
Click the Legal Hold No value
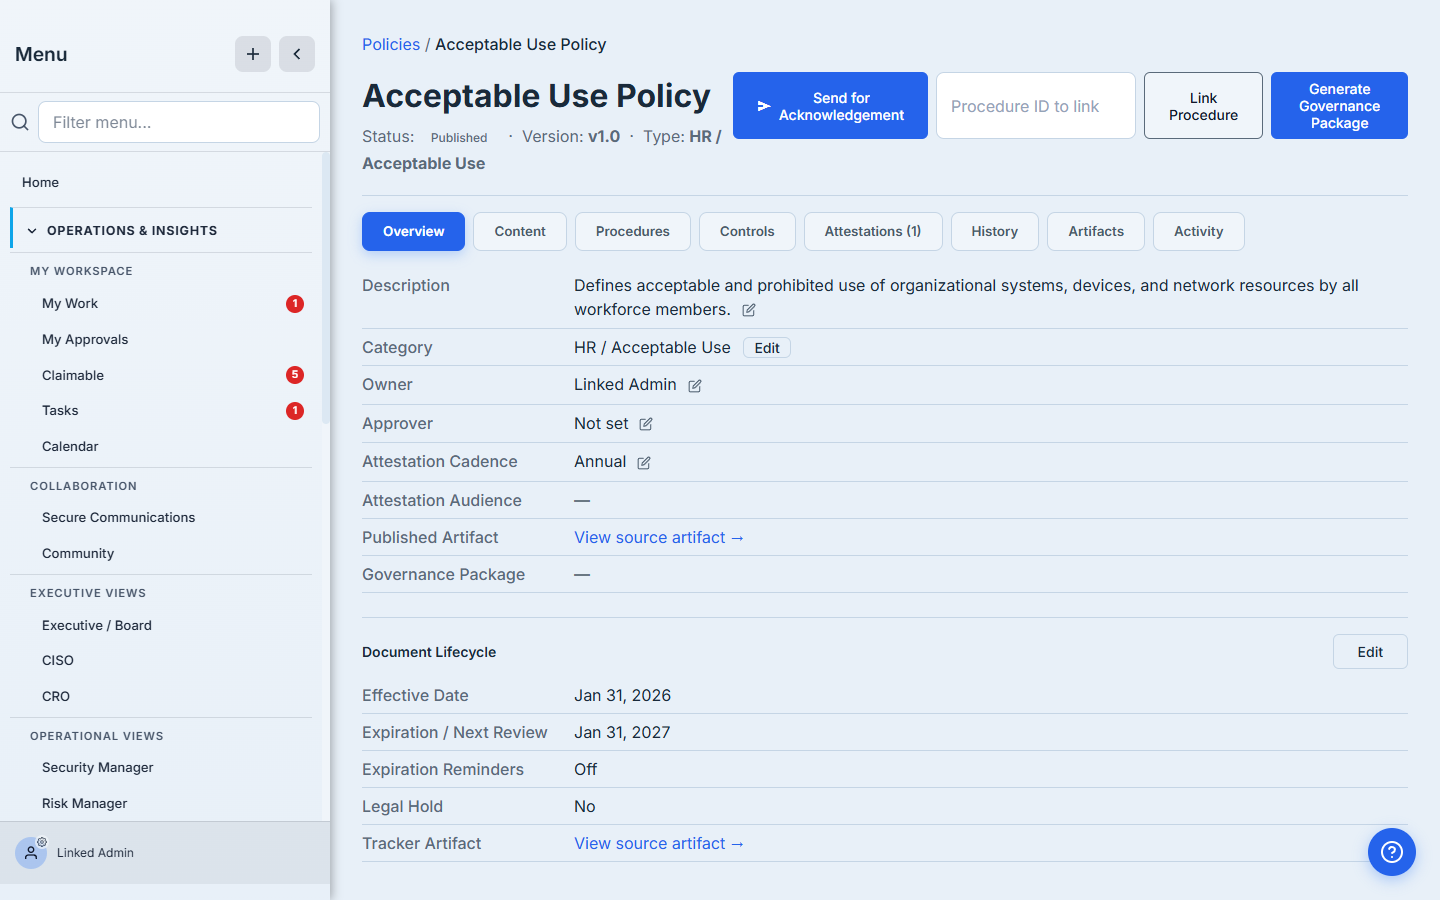coord(585,807)
